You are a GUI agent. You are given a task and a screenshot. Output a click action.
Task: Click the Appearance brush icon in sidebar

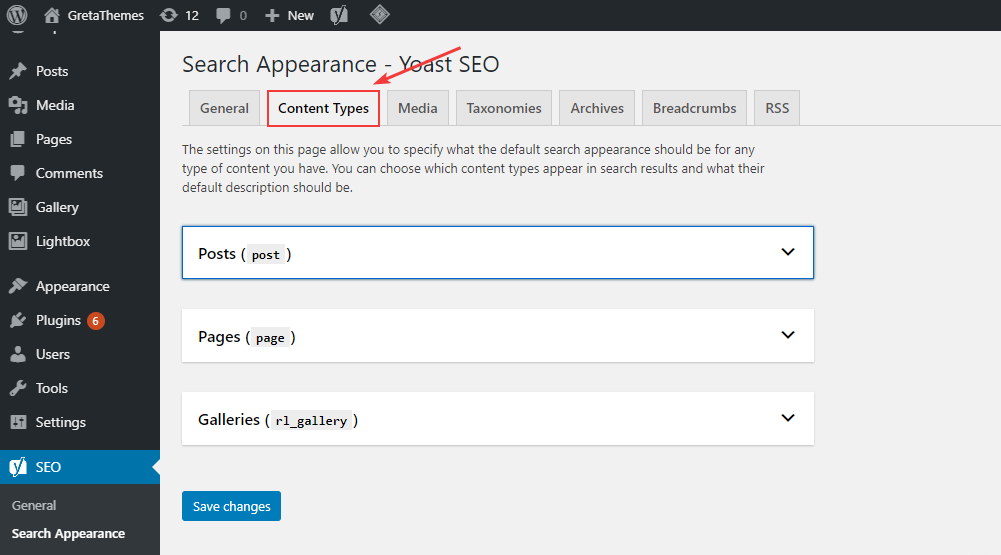tap(18, 285)
